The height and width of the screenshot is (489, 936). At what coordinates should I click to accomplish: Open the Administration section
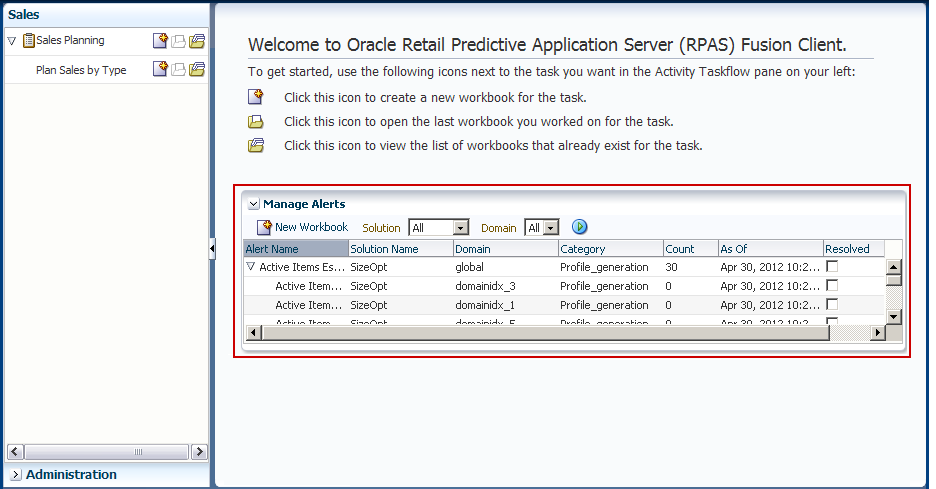[x=71, y=475]
